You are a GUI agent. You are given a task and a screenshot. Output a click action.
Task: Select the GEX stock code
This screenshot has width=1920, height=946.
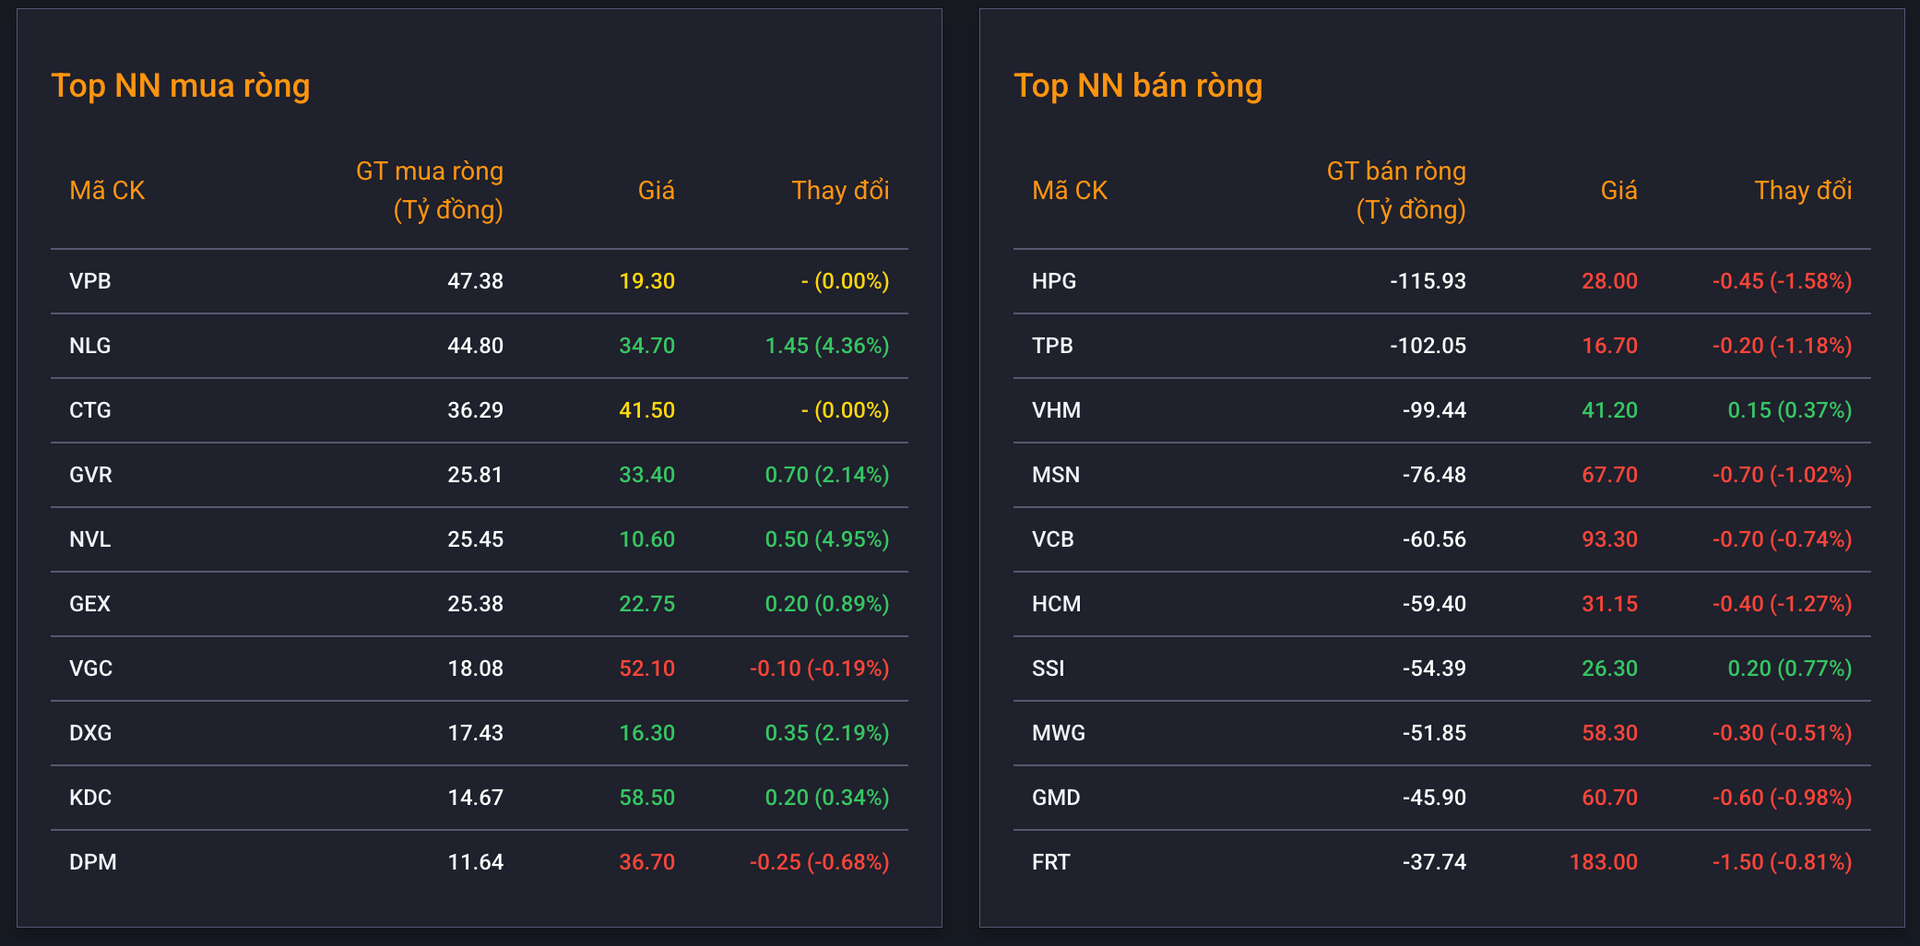[90, 604]
